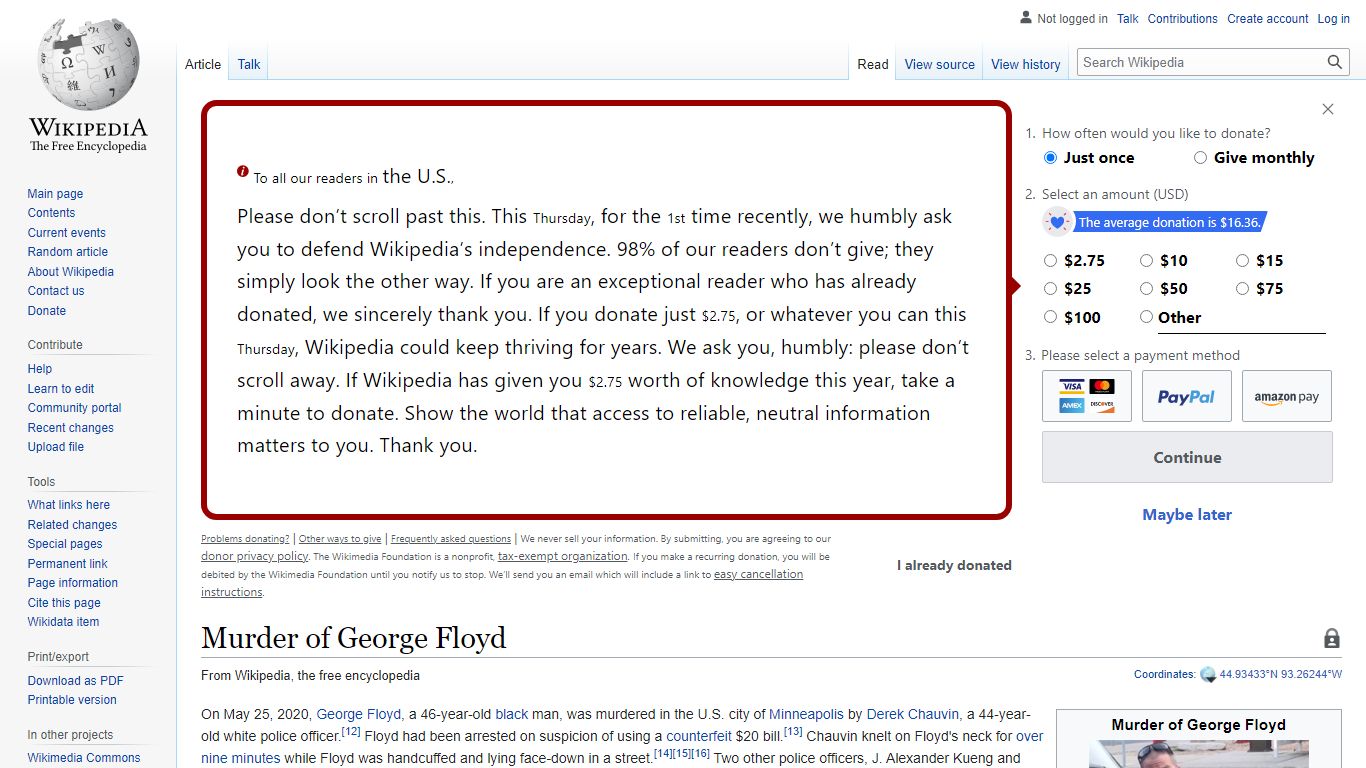The image size is (1366, 768).
Task: Open What links here tool
Action: tap(69, 505)
